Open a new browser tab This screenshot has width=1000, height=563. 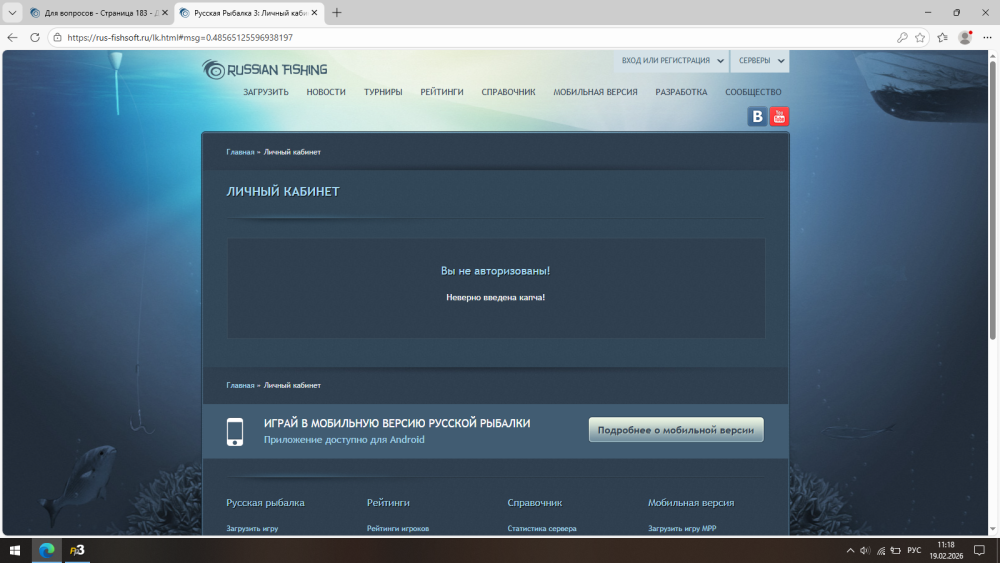point(337,13)
